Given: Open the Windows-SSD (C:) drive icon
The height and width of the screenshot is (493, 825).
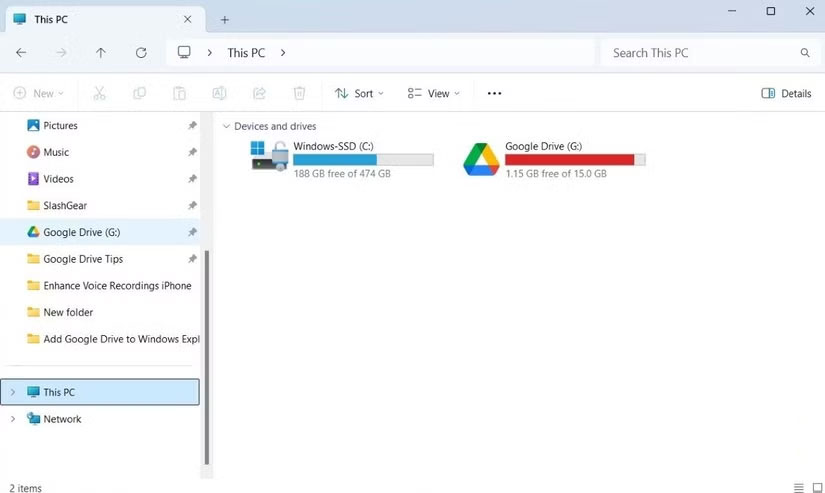Looking at the screenshot, I should coord(269,156).
